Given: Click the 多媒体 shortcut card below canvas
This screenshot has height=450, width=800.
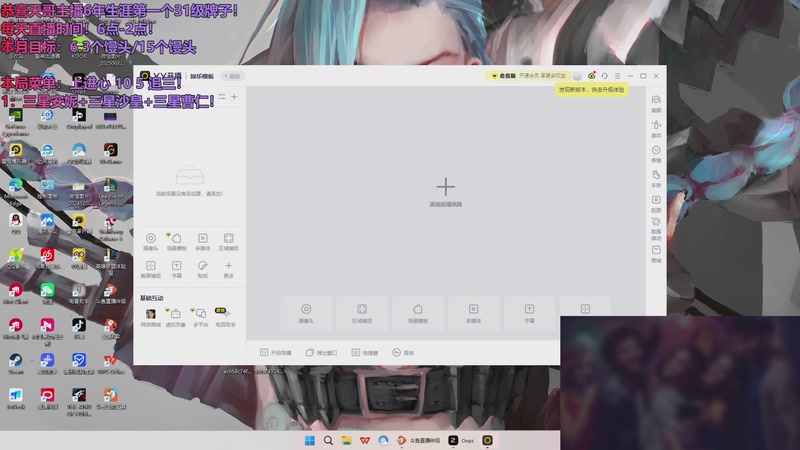Looking at the screenshot, I should tap(473, 313).
